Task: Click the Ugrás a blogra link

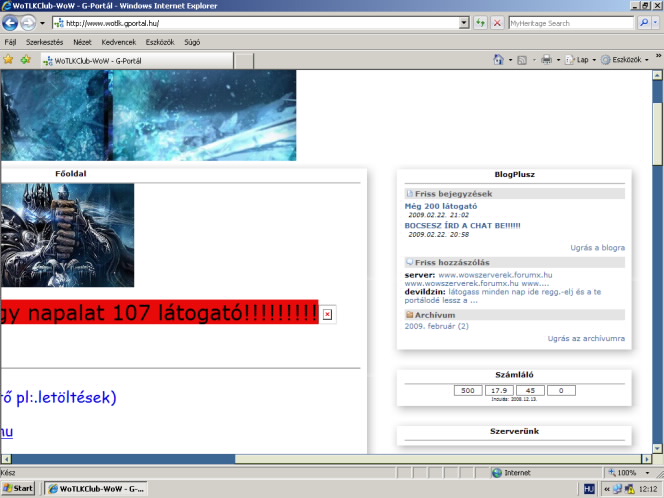Action: point(598,248)
